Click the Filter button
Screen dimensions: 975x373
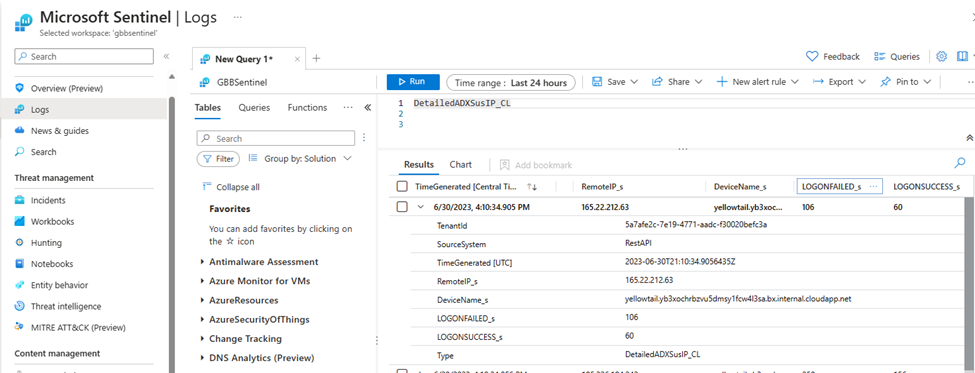[x=218, y=159]
